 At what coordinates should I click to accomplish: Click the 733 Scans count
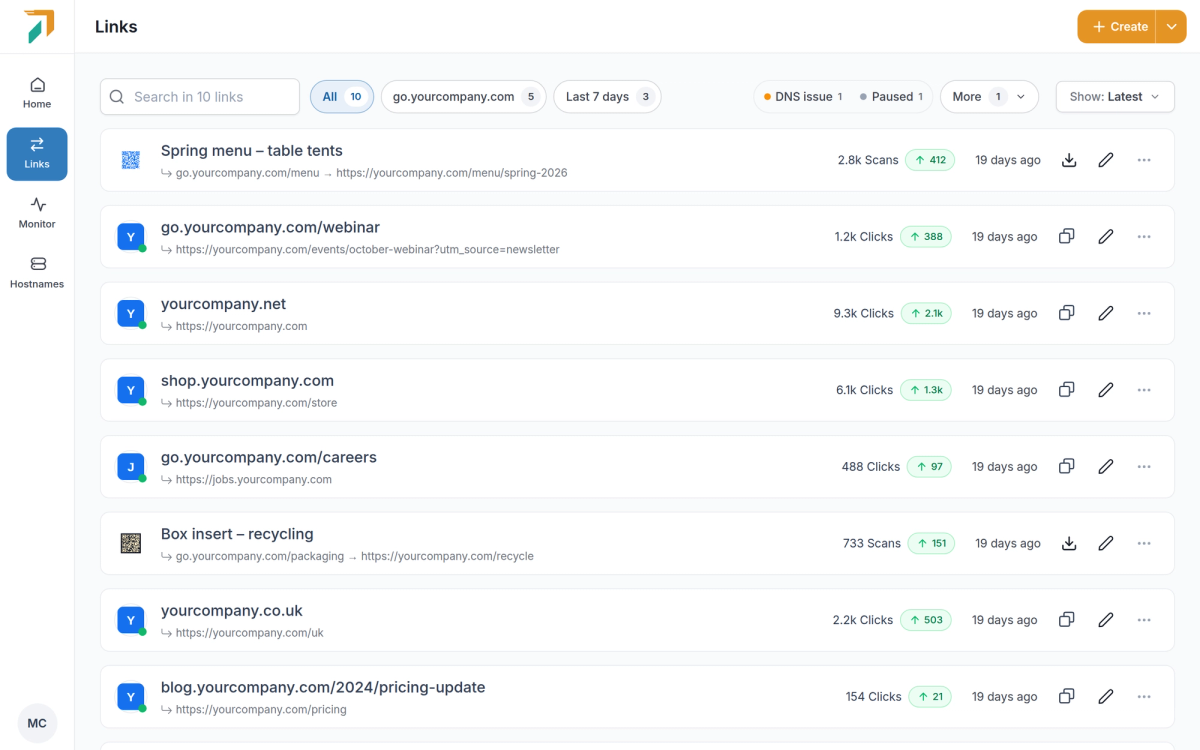[x=872, y=543]
